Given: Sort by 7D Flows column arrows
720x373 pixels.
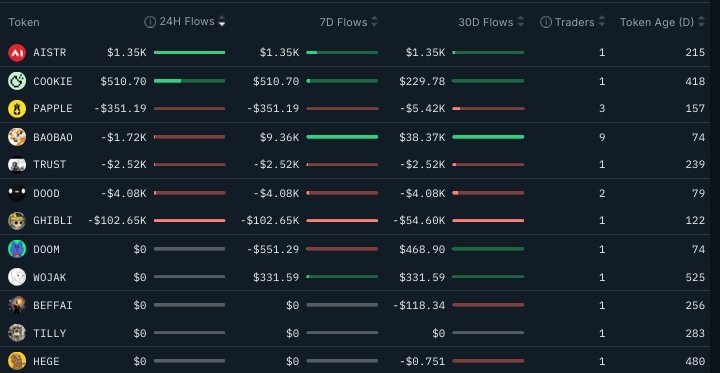Looking at the screenshot, I should (x=374, y=22).
